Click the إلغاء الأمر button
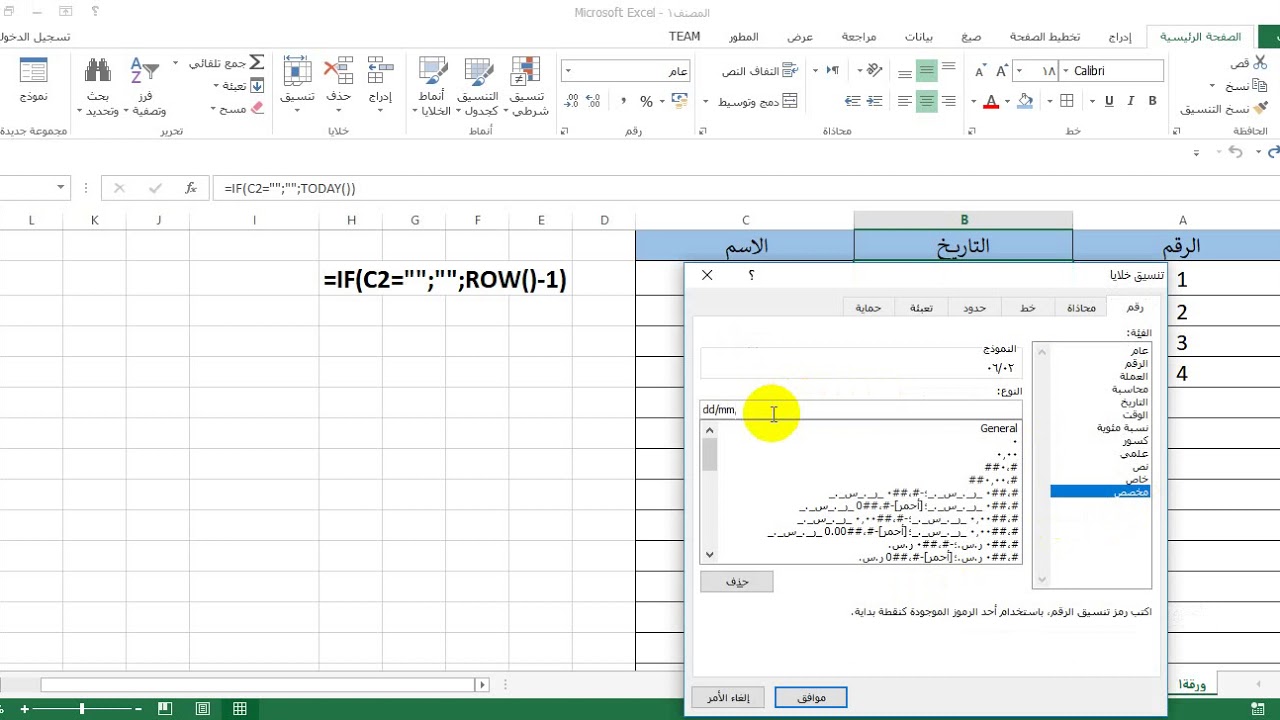This screenshot has width=1280, height=720. coord(728,697)
